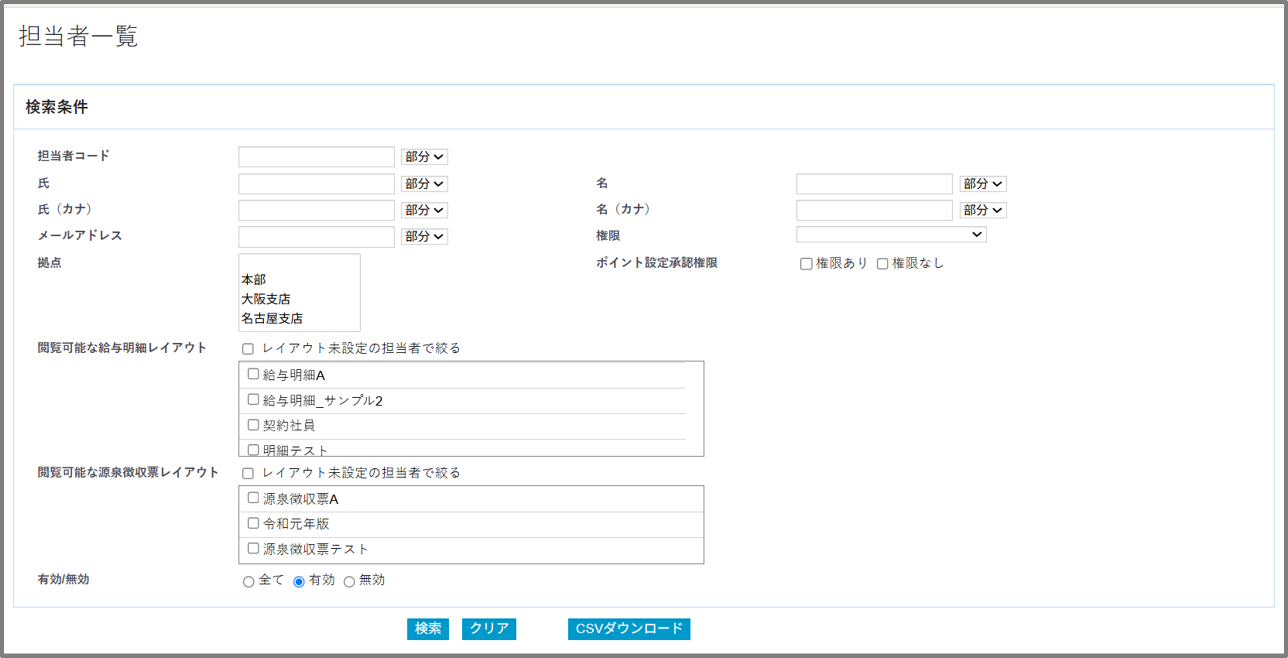1288x658 pixels.
Task: Click the メールアドレス input field
Action: pyautogui.click(x=316, y=237)
